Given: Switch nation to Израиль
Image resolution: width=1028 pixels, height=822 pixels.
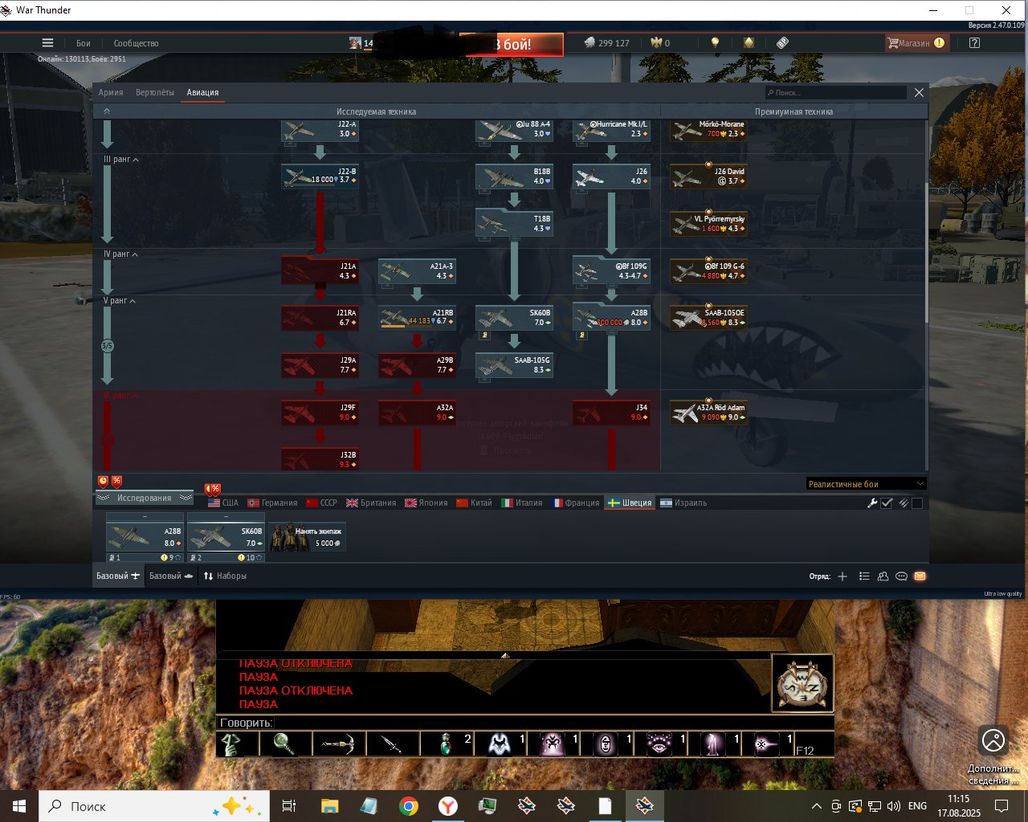Looking at the screenshot, I should click(683, 503).
